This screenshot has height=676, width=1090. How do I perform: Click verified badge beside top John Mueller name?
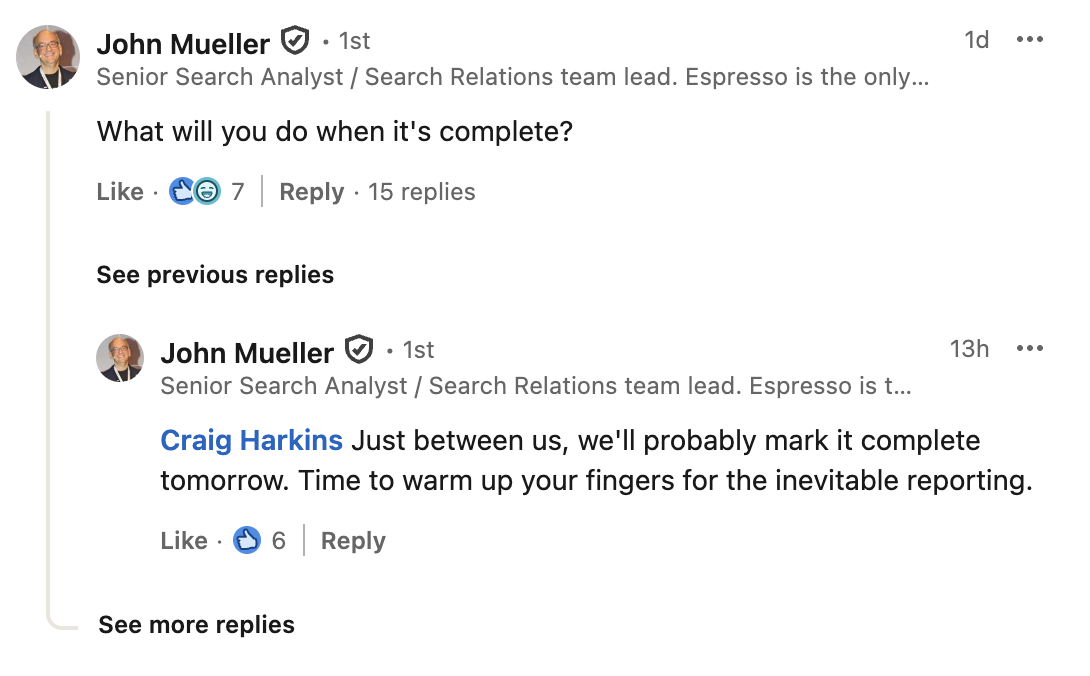[294, 41]
